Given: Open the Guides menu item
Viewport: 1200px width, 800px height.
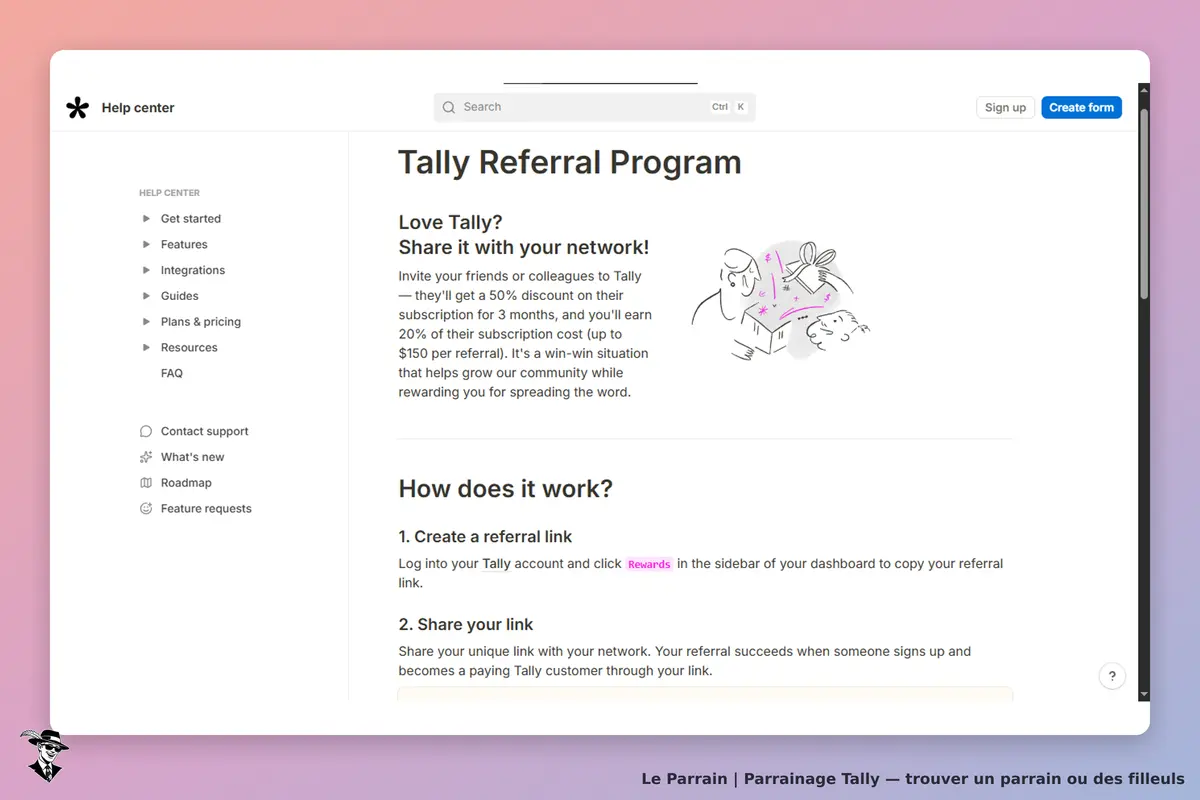Looking at the screenshot, I should pos(180,296).
